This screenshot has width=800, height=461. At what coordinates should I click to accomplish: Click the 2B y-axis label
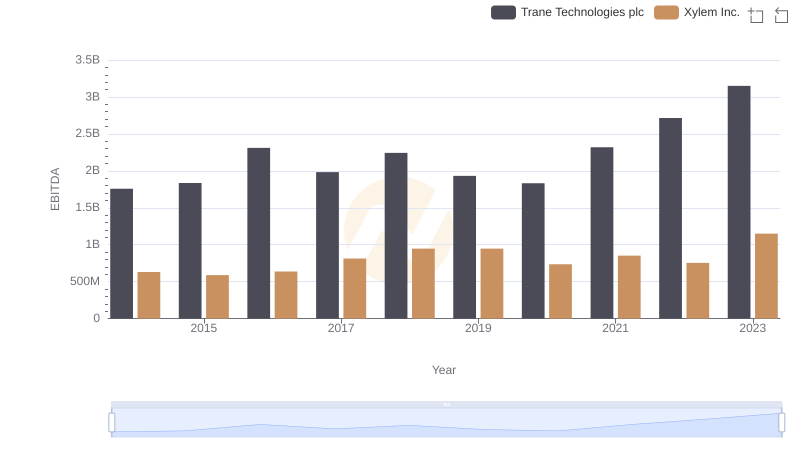pyautogui.click(x=92, y=170)
